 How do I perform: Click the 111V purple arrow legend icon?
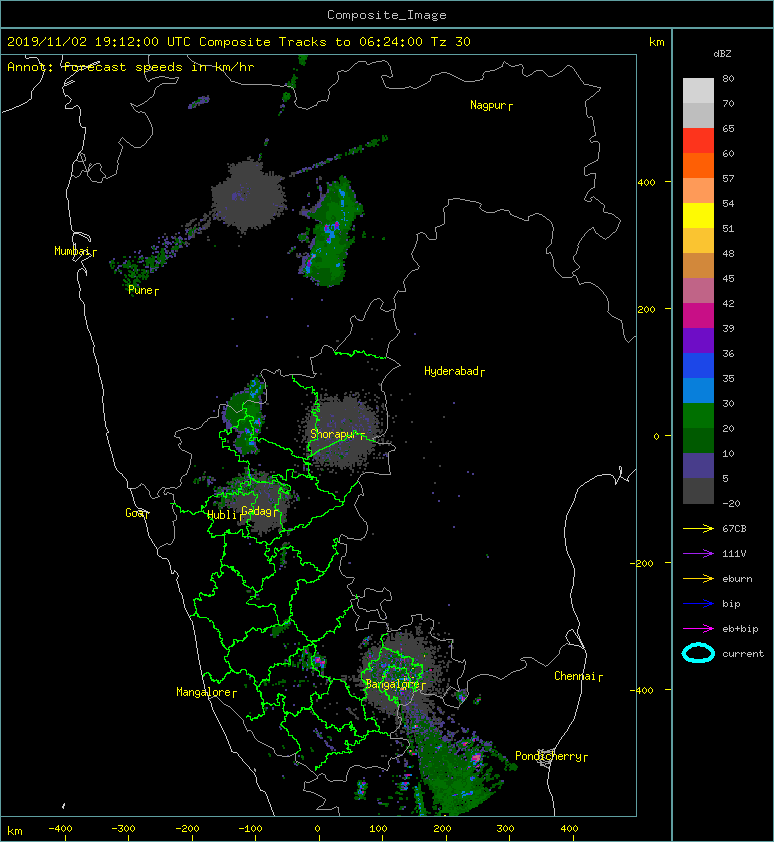[x=698, y=554]
